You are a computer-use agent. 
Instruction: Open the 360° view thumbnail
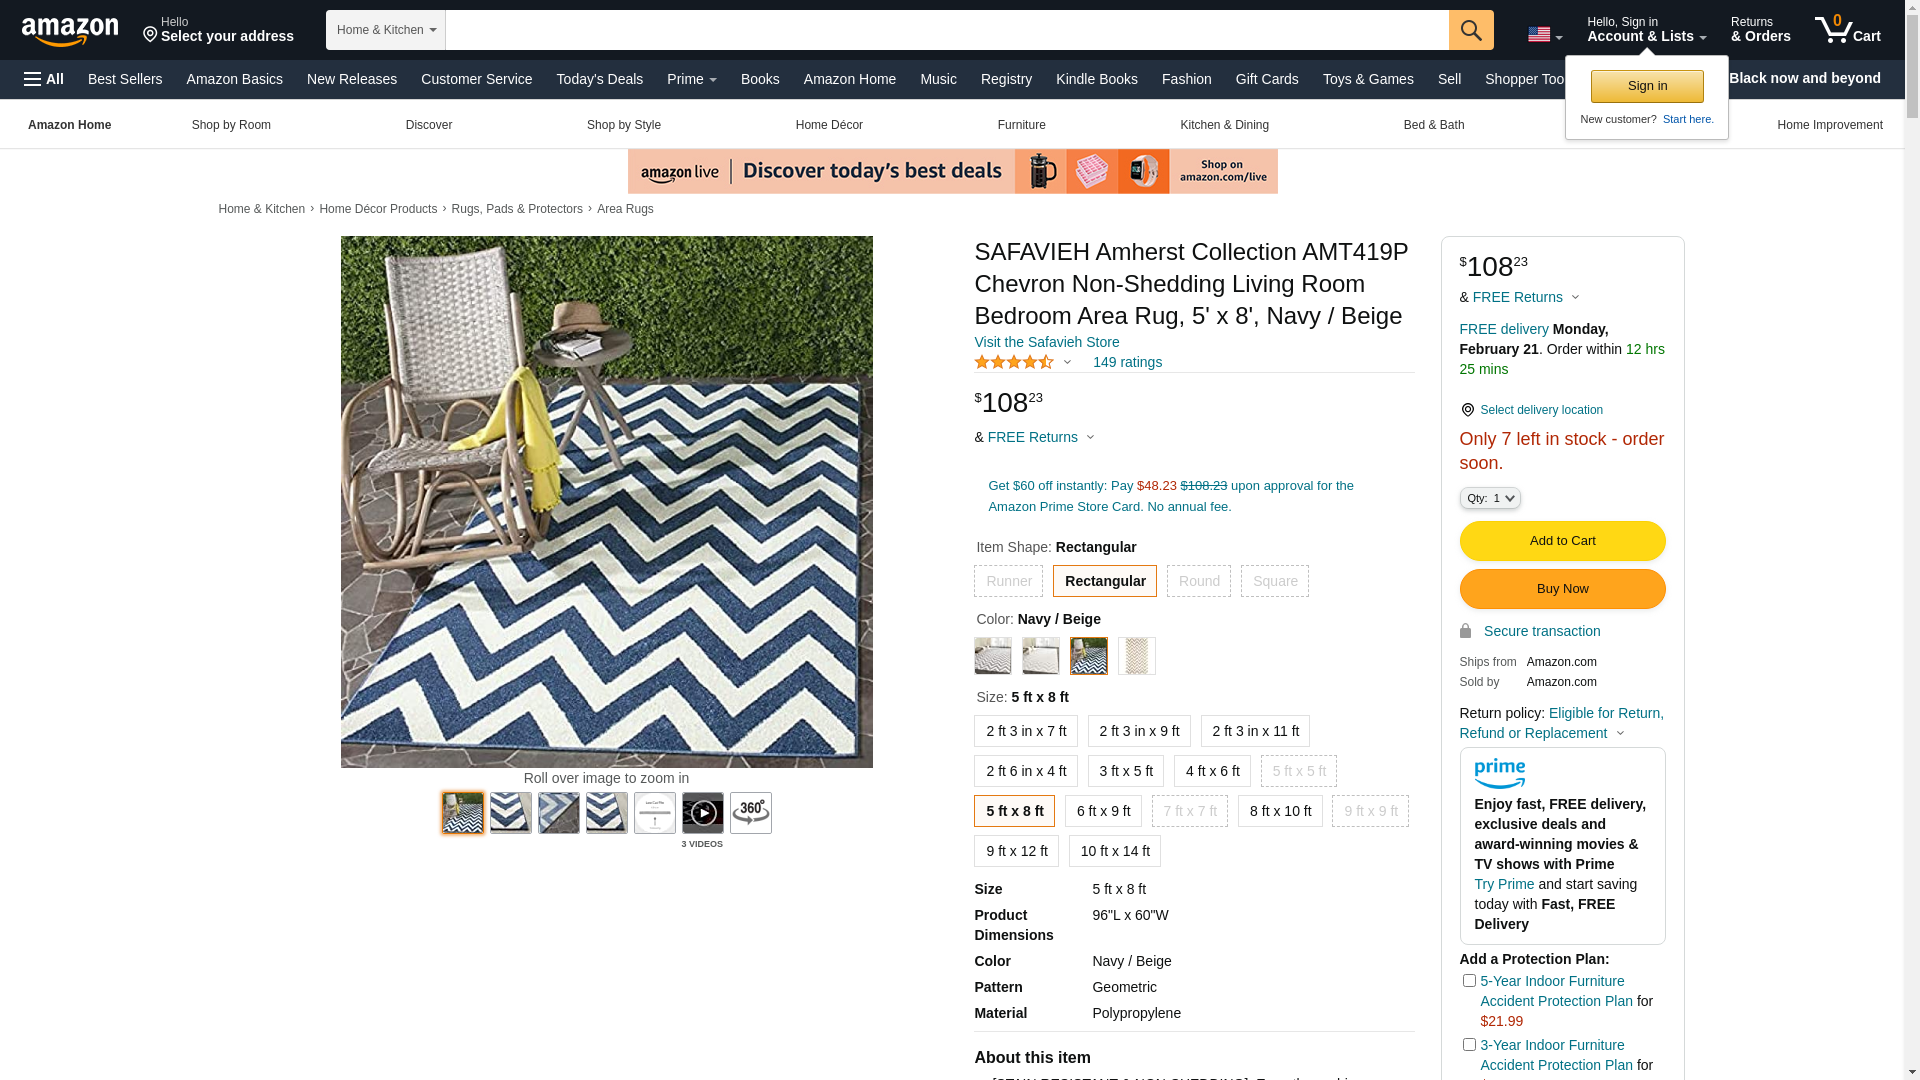(750, 813)
